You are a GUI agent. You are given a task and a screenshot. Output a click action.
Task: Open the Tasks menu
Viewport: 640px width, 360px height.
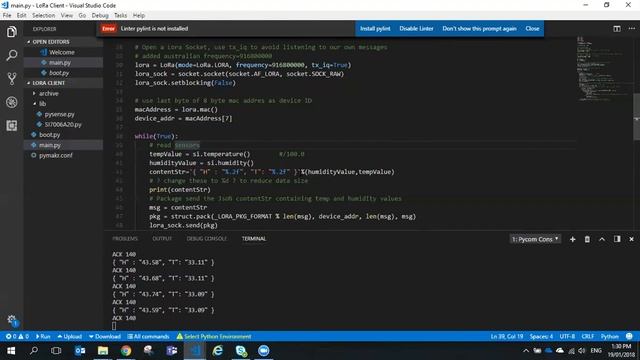120,16
